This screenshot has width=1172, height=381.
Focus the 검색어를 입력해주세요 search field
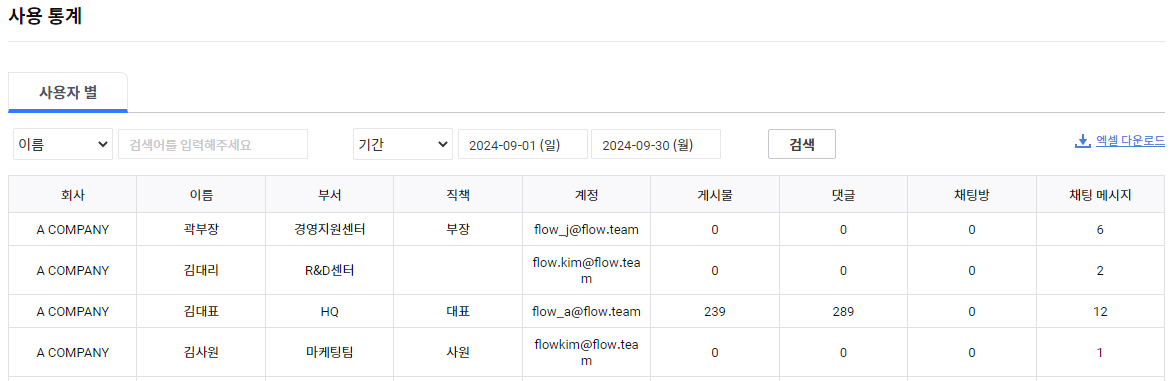213,144
